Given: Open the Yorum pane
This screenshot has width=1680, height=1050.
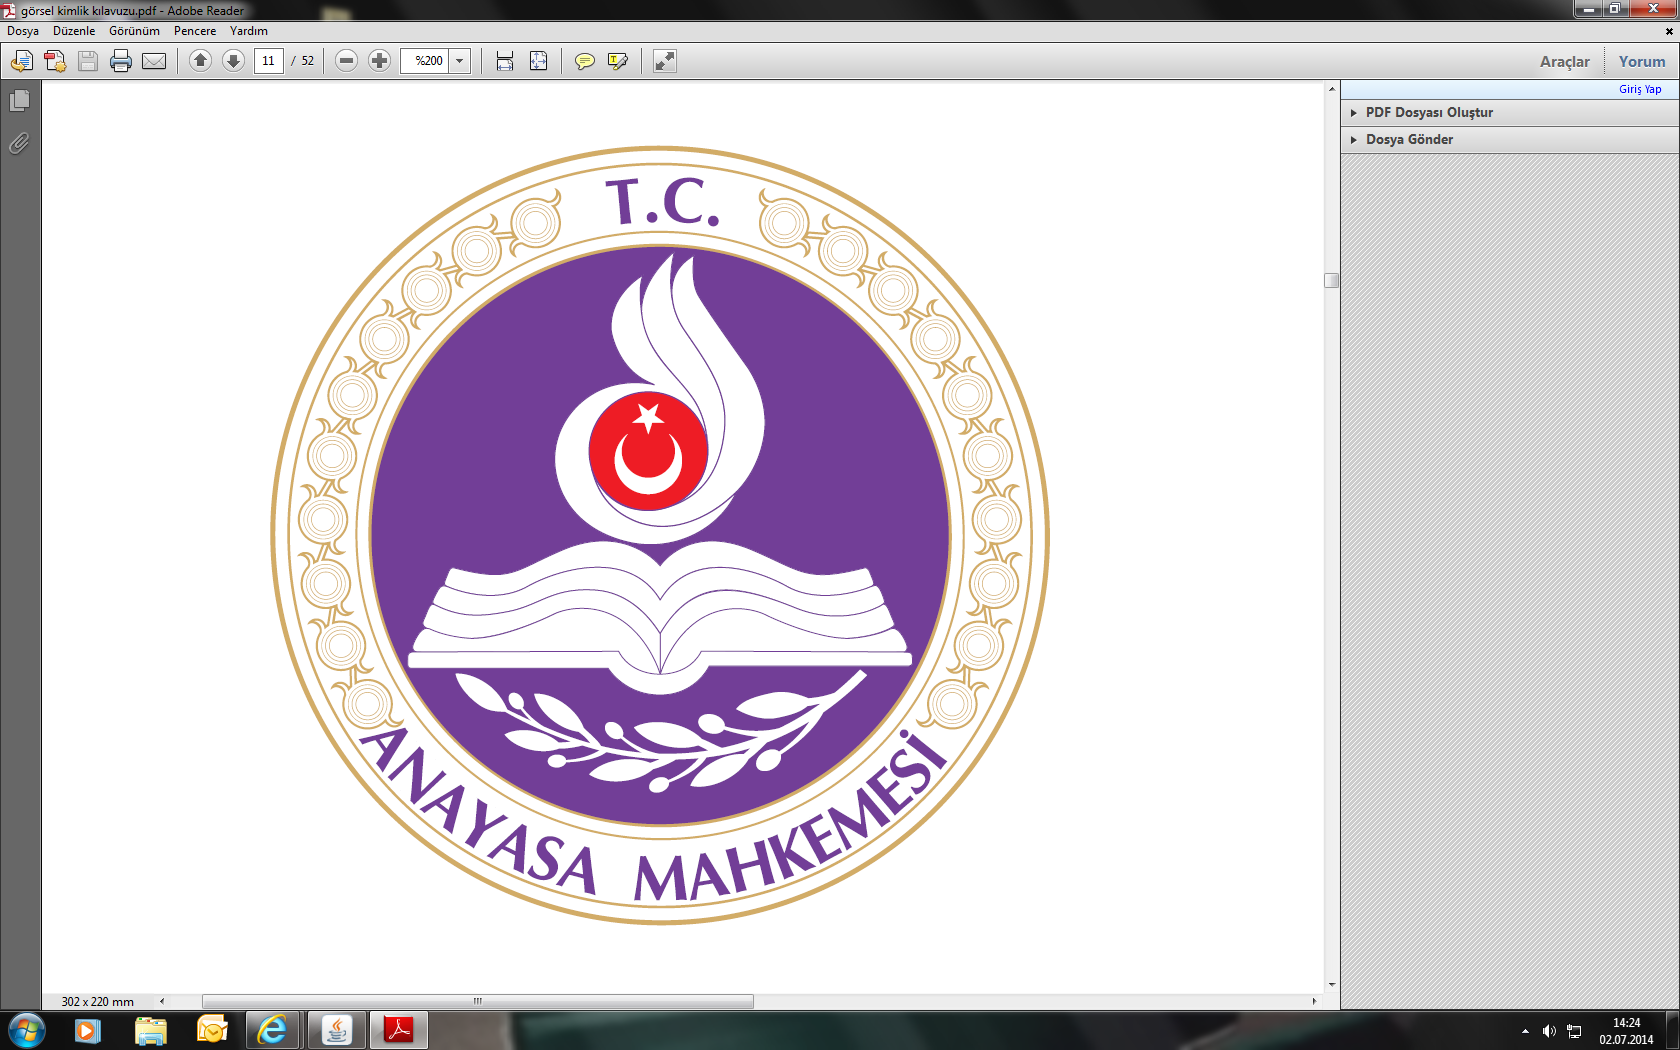Looking at the screenshot, I should click(x=1642, y=61).
